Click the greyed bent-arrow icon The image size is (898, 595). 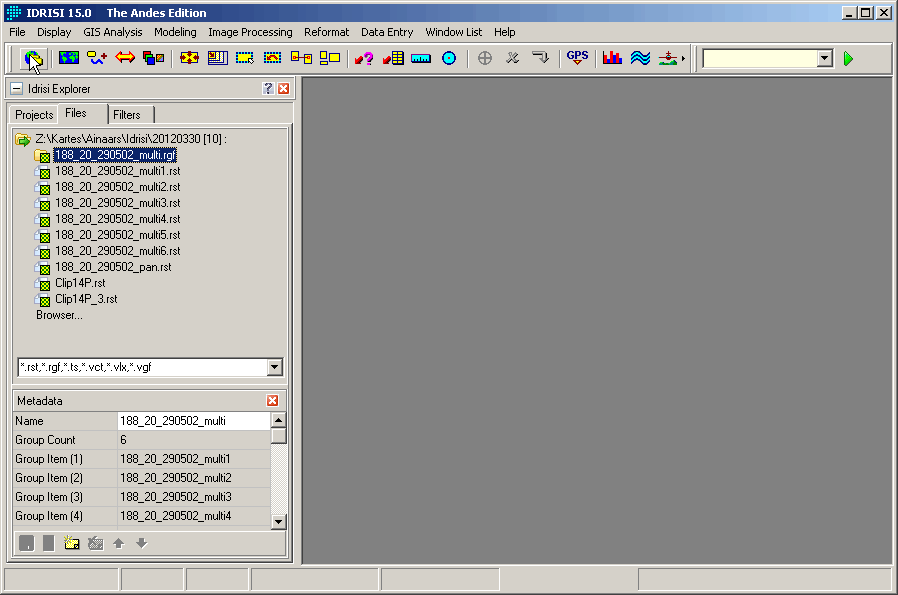point(541,58)
